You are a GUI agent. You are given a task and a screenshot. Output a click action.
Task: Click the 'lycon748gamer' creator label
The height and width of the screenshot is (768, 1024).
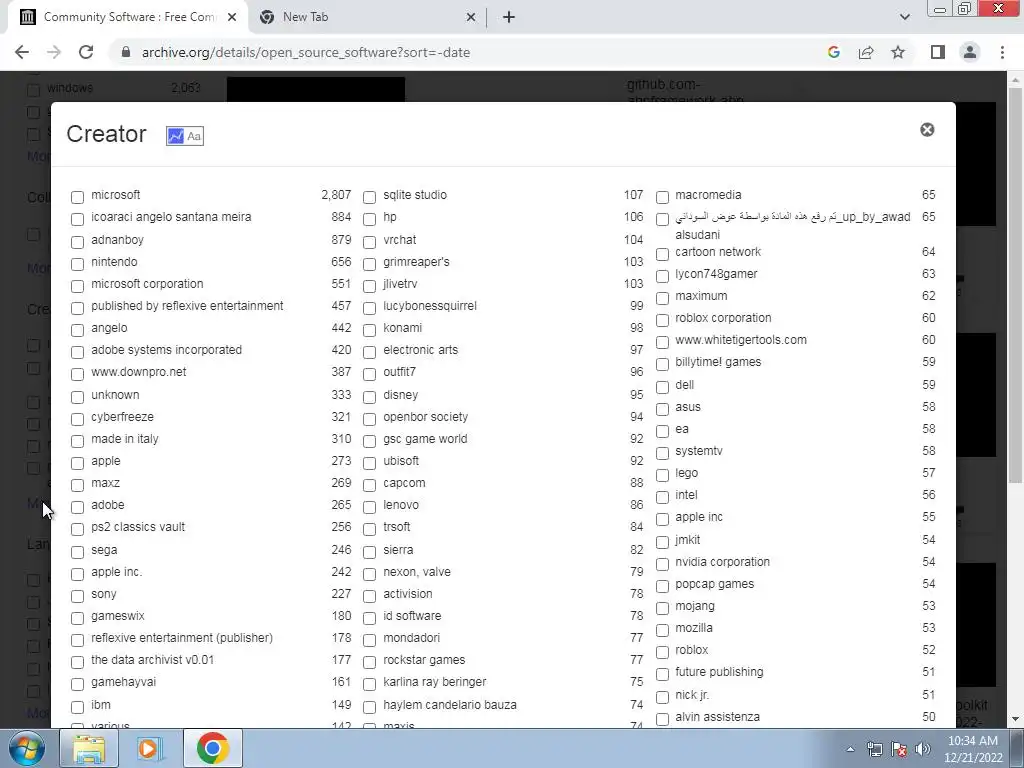[x=716, y=274]
